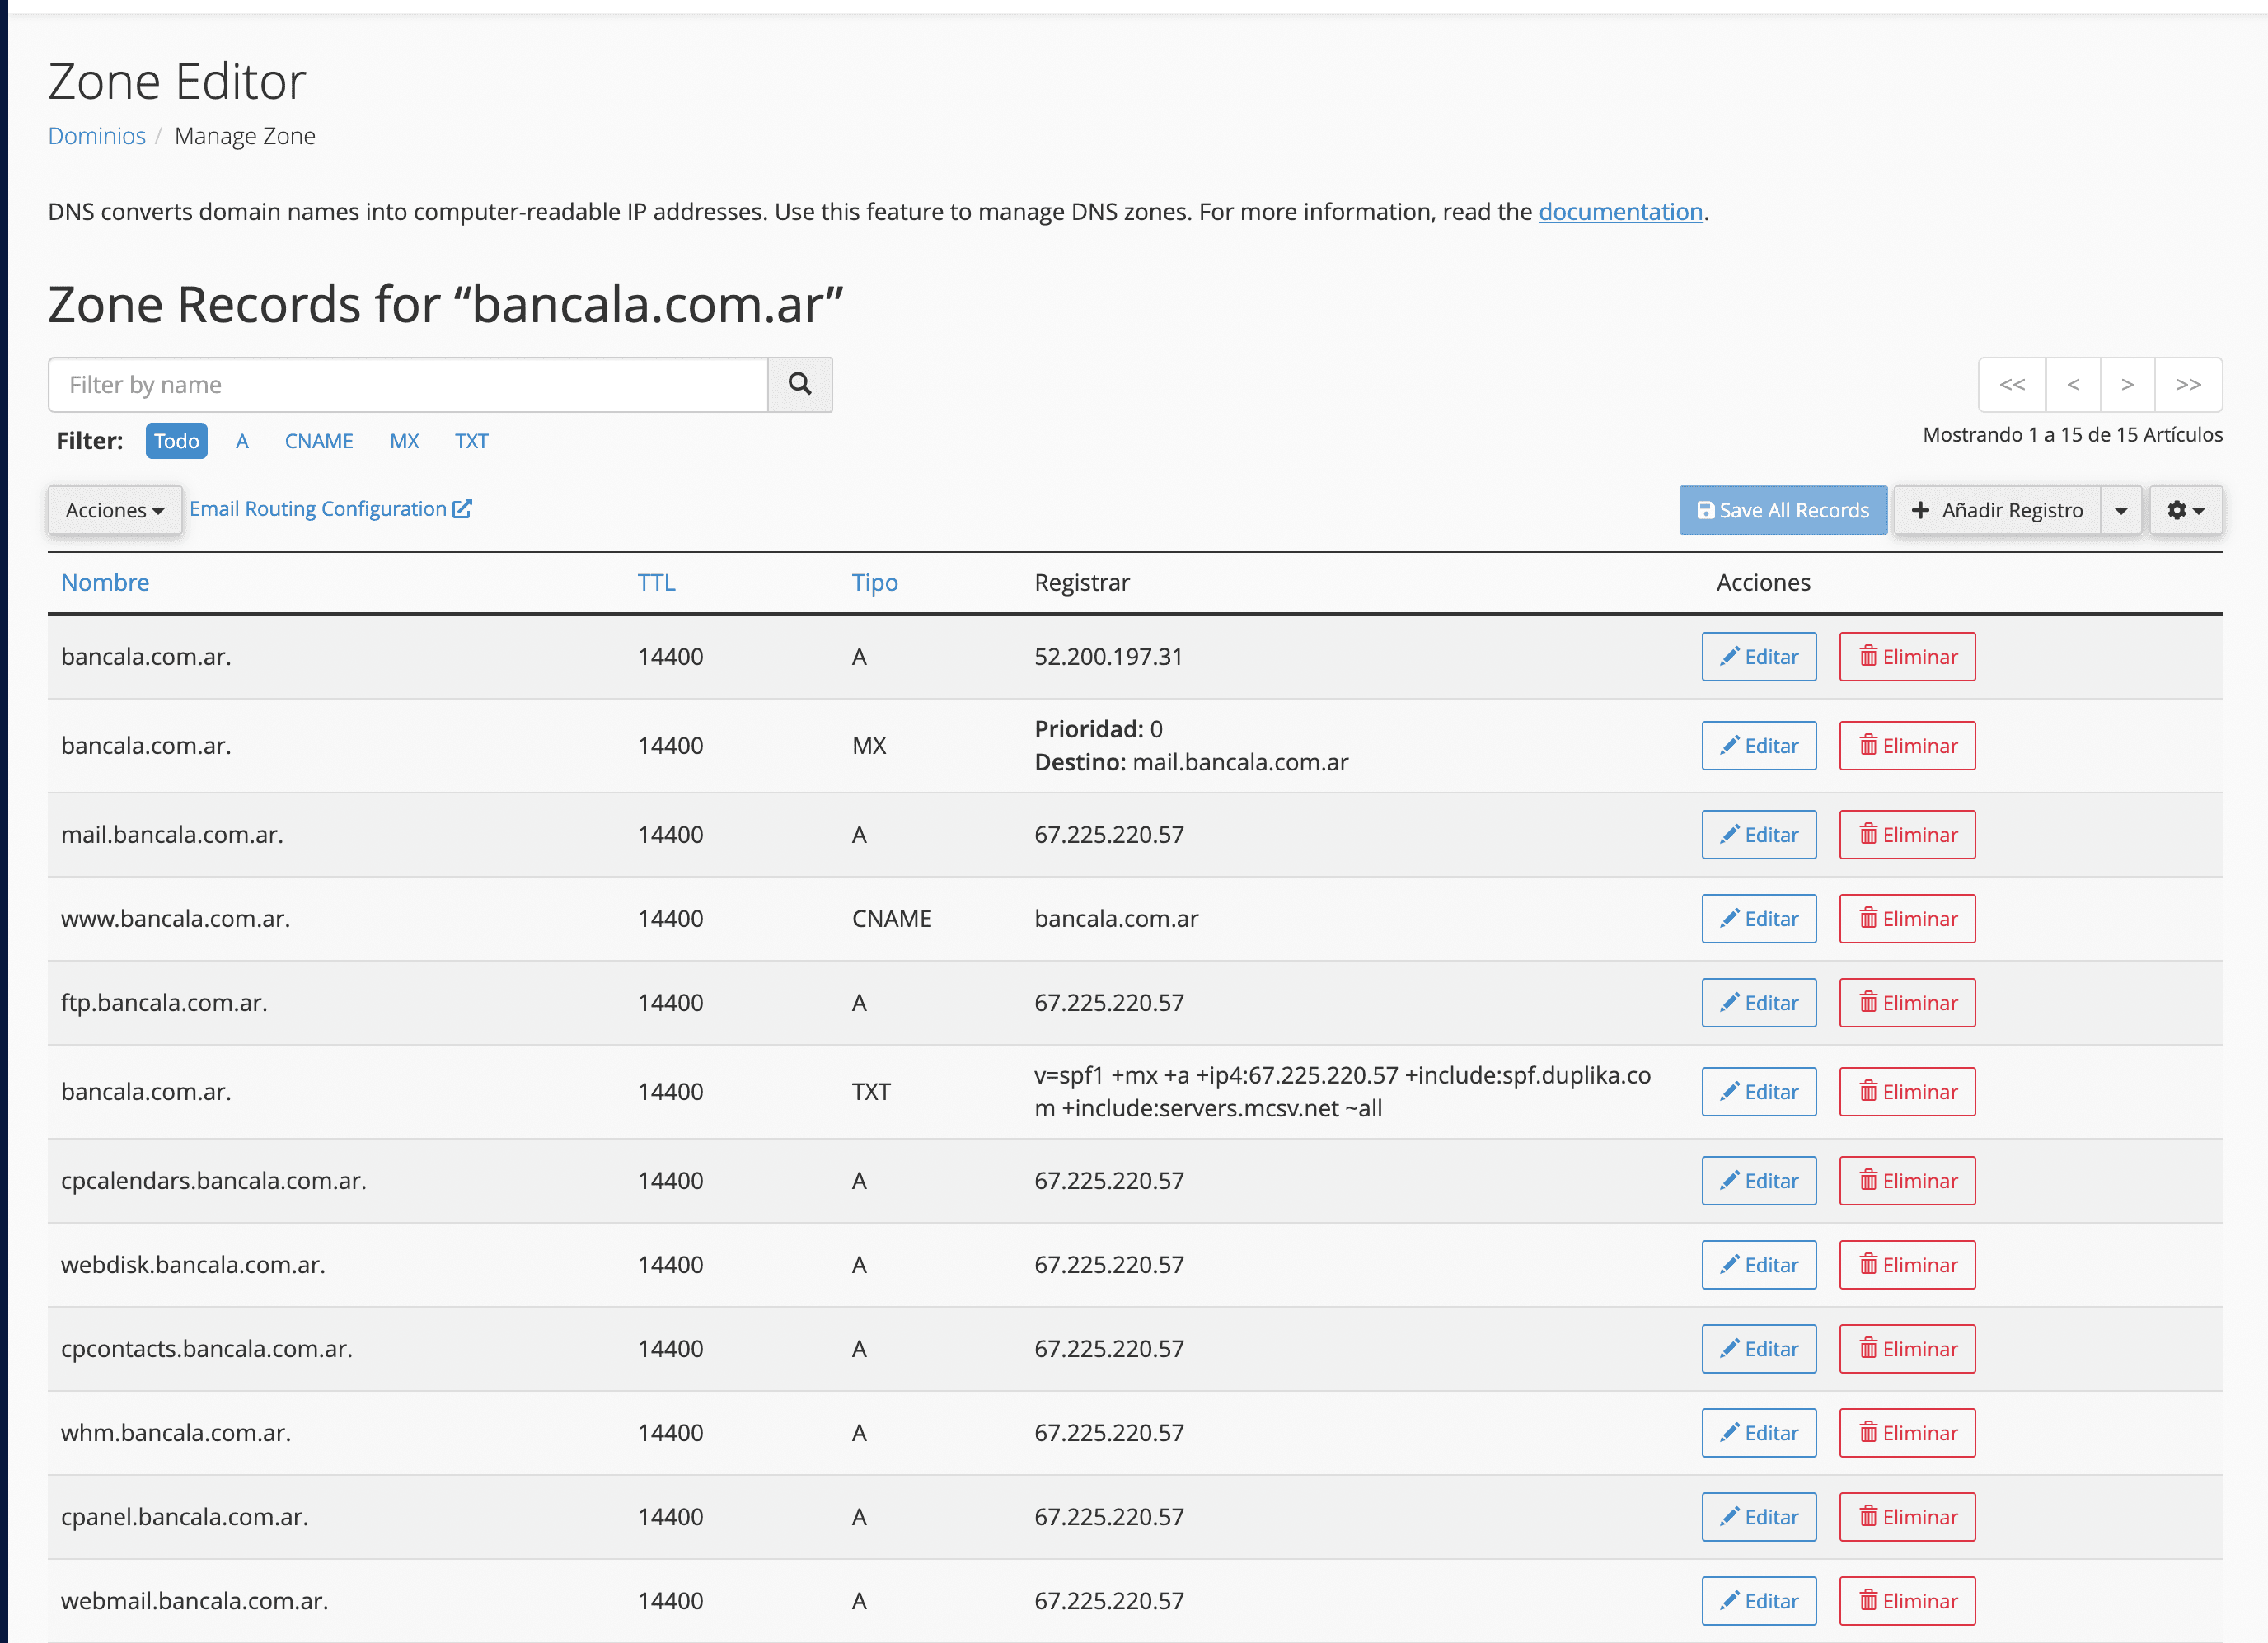This screenshot has height=1643, width=2268.
Task: Edit the MX record row
Action: click(x=1759, y=745)
